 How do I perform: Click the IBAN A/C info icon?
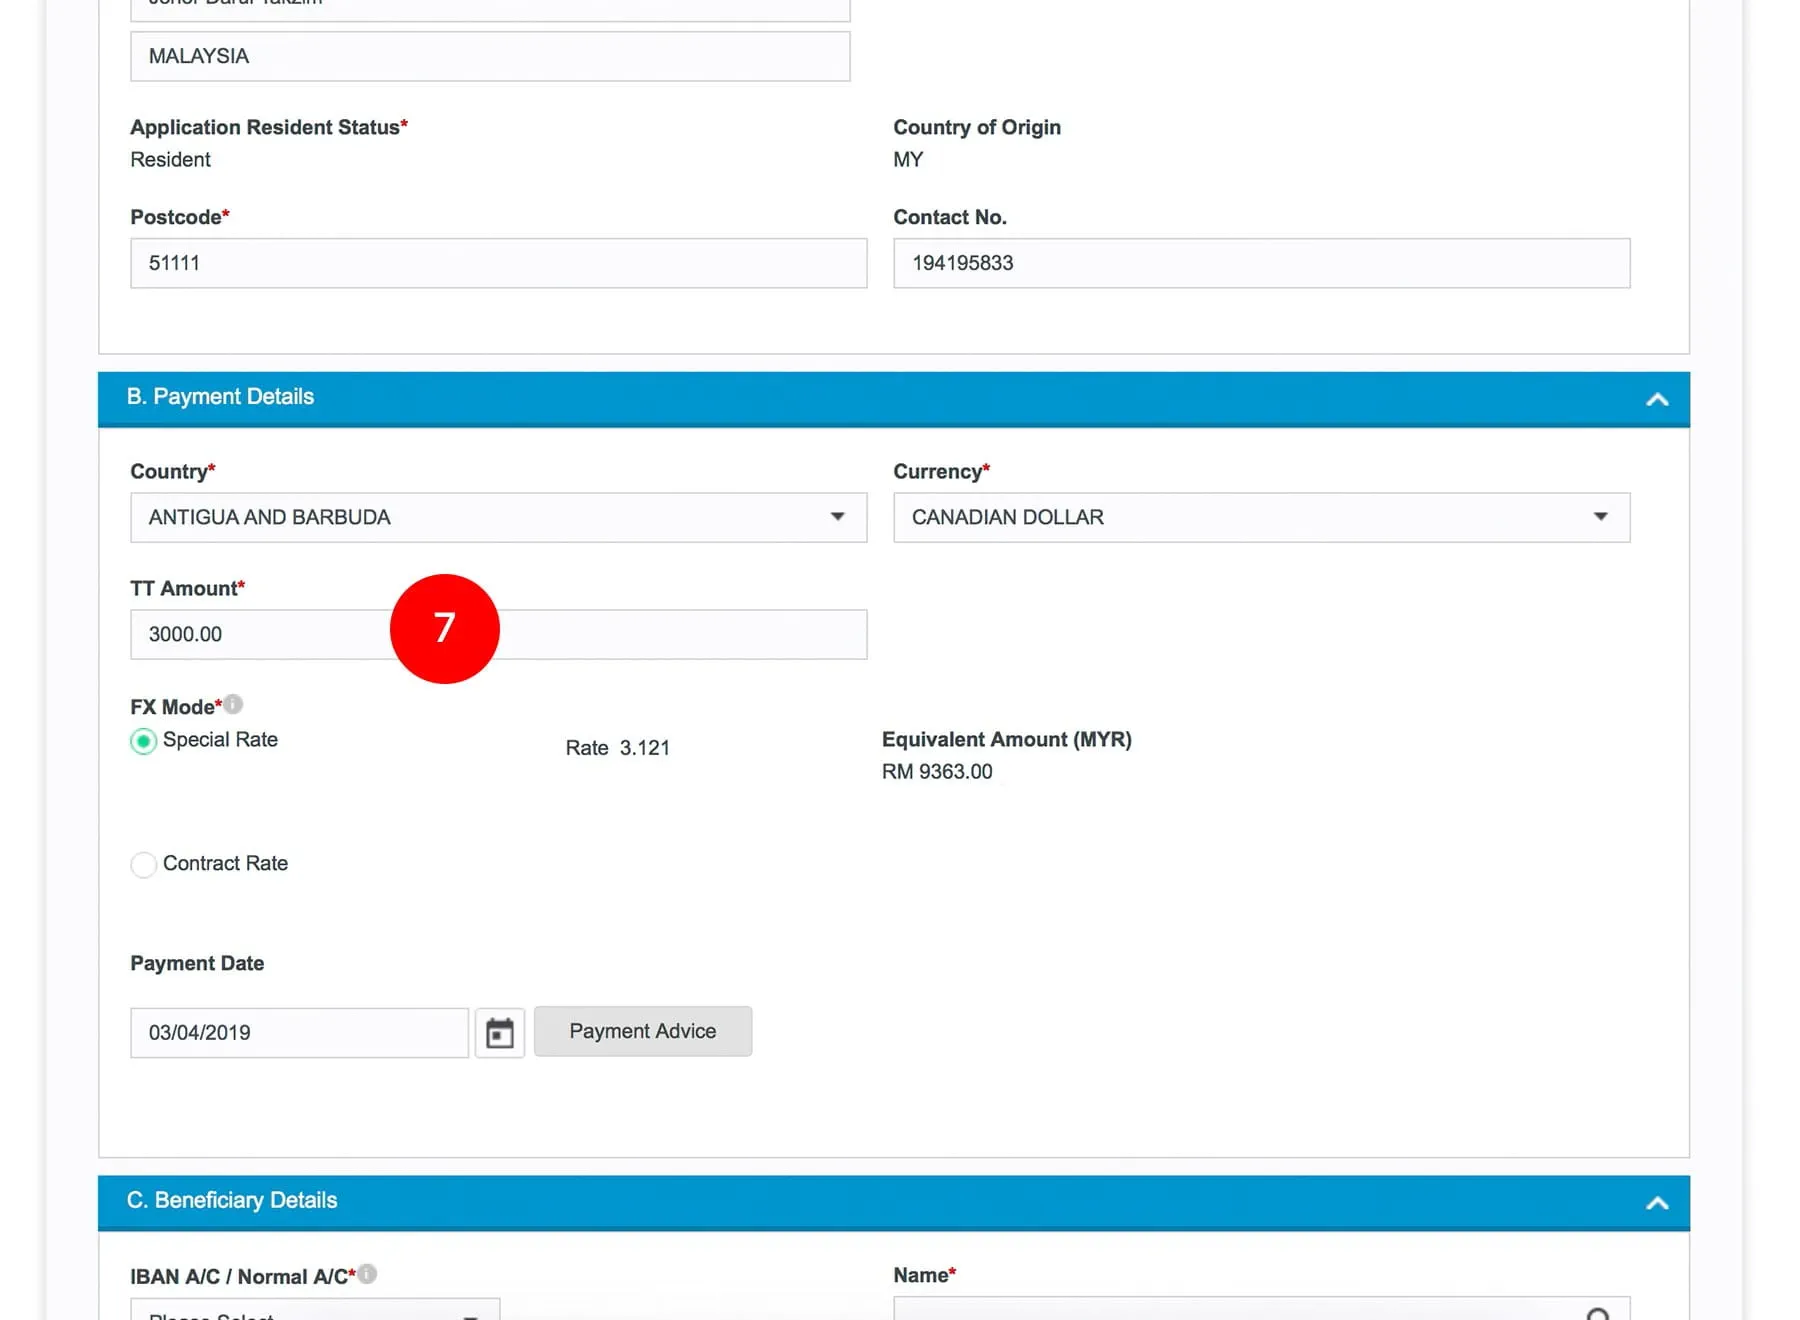[367, 1274]
